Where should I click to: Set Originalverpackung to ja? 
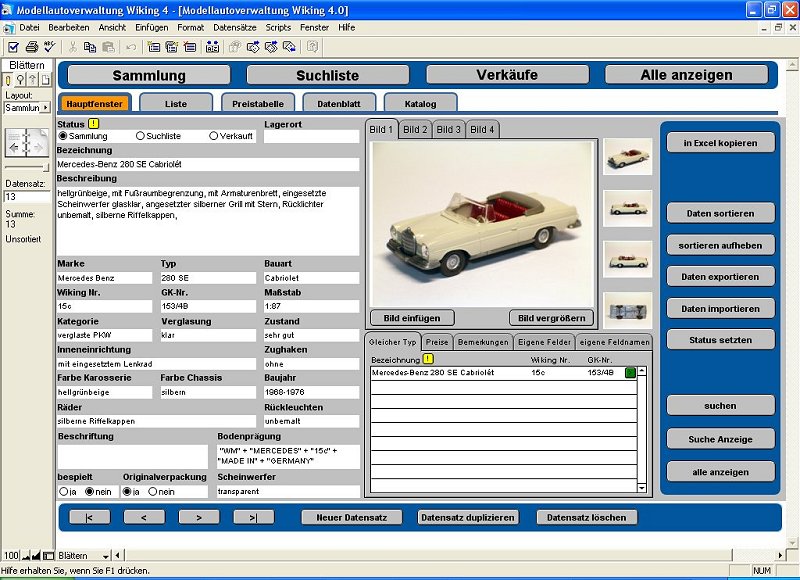(x=127, y=492)
